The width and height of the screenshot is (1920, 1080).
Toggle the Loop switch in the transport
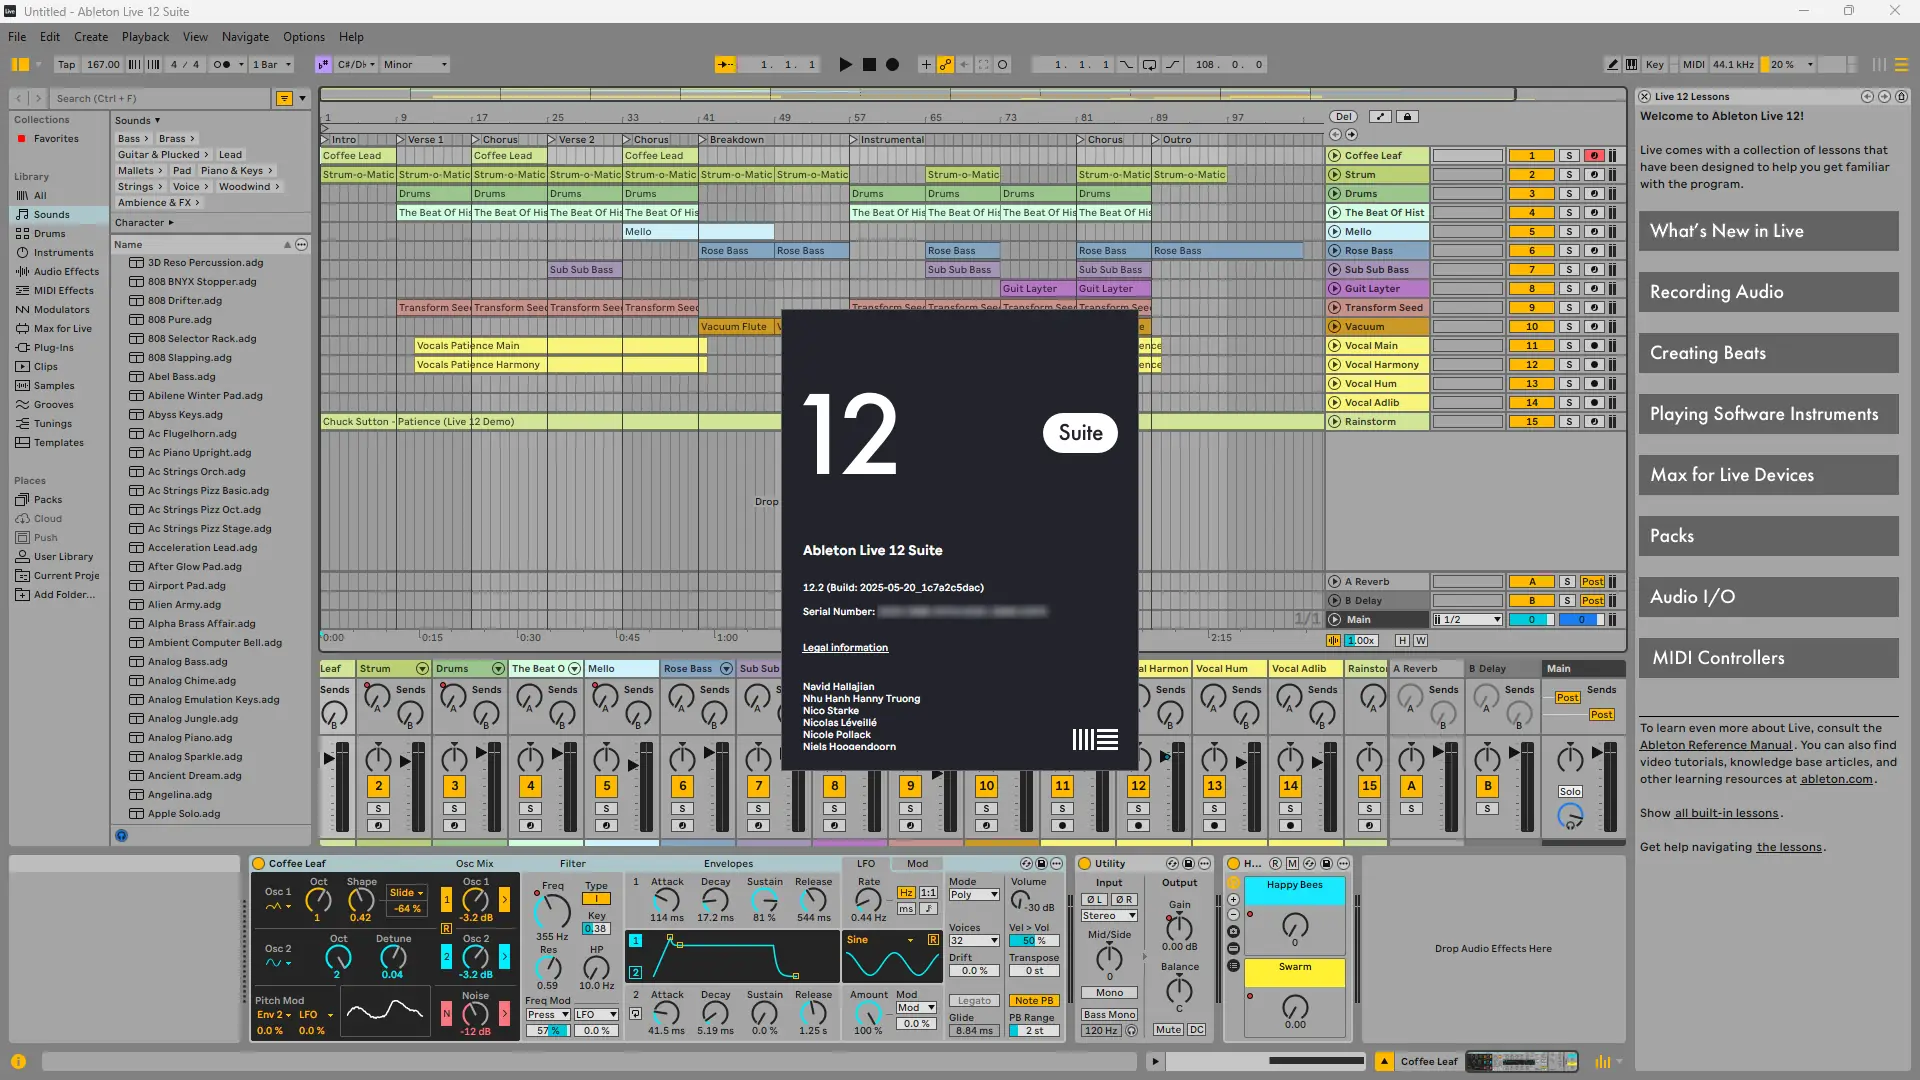[1149, 65]
